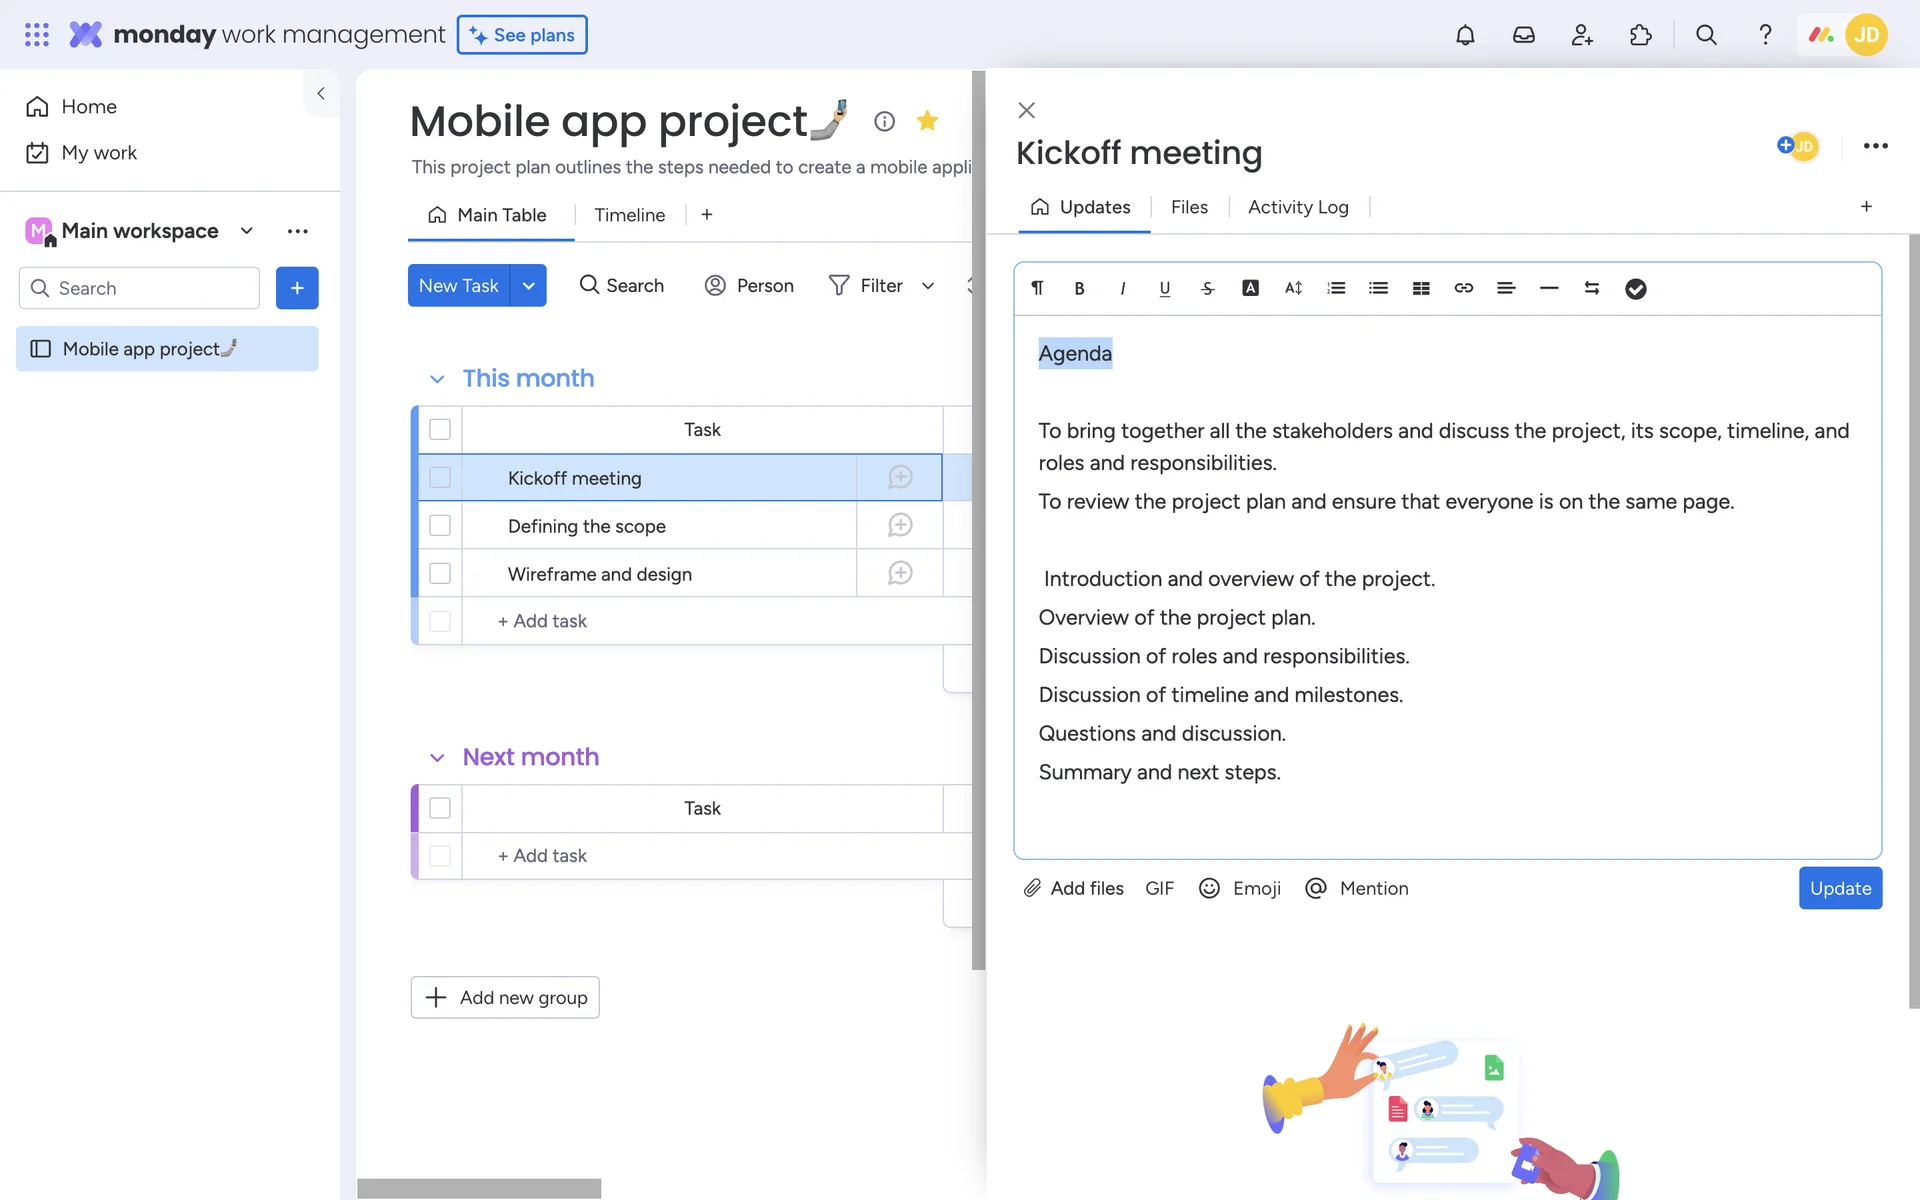Open the New Task dropdown arrow
The width and height of the screenshot is (1920, 1200).
(528, 286)
